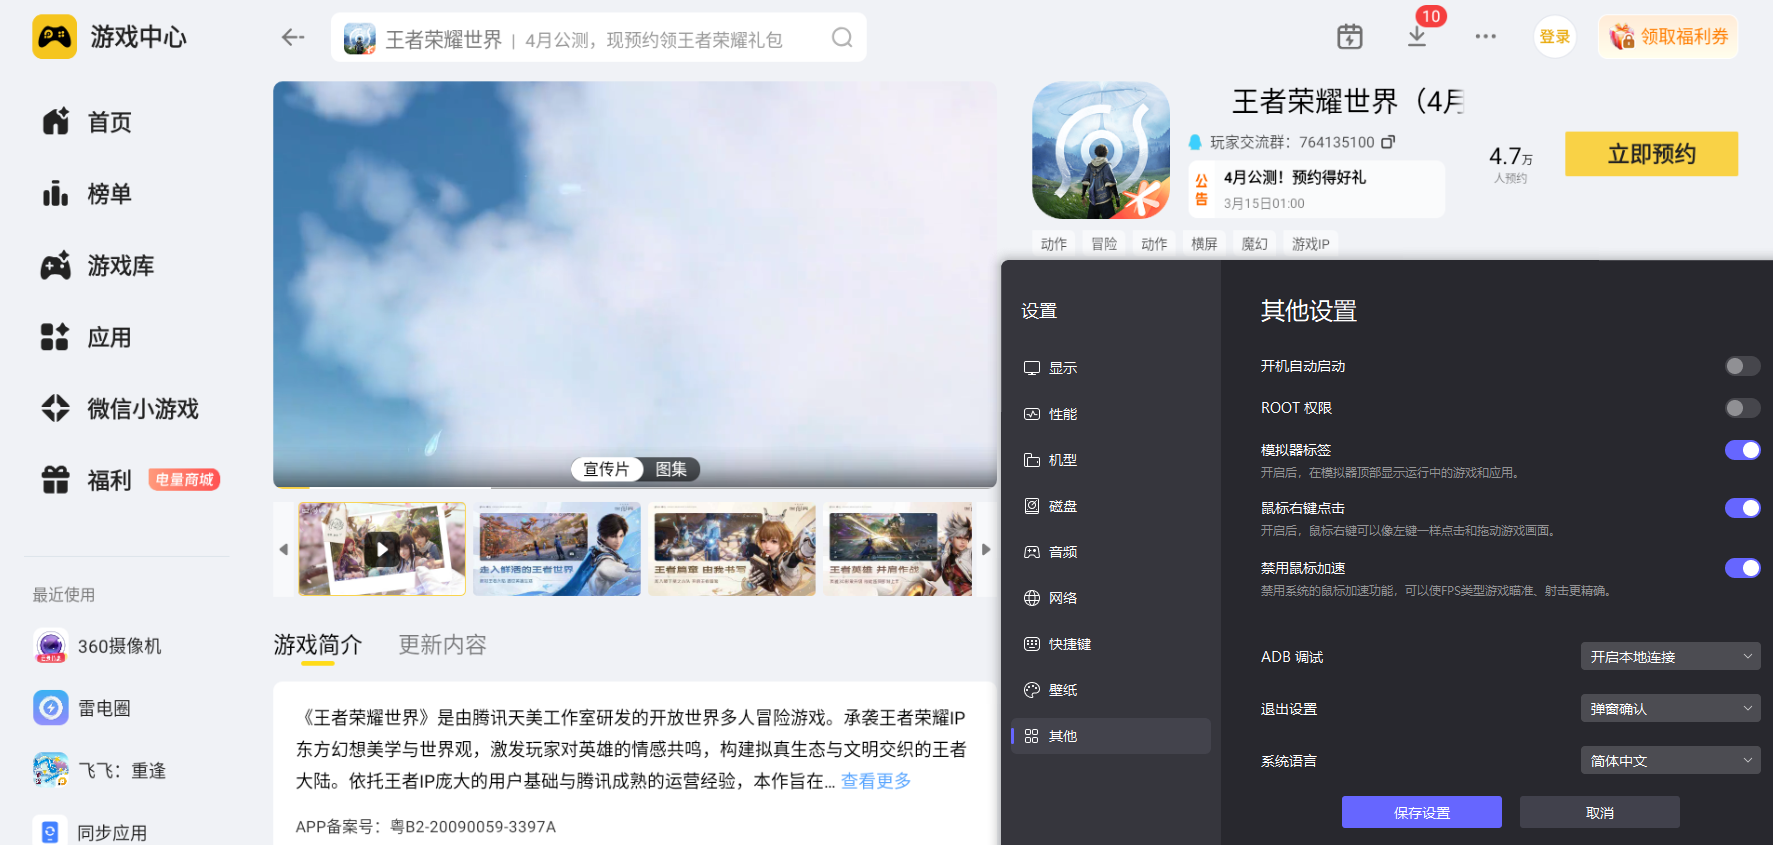The image size is (1773, 845).
Task: Toggle 模拟器标签 switch
Action: coord(1743,450)
